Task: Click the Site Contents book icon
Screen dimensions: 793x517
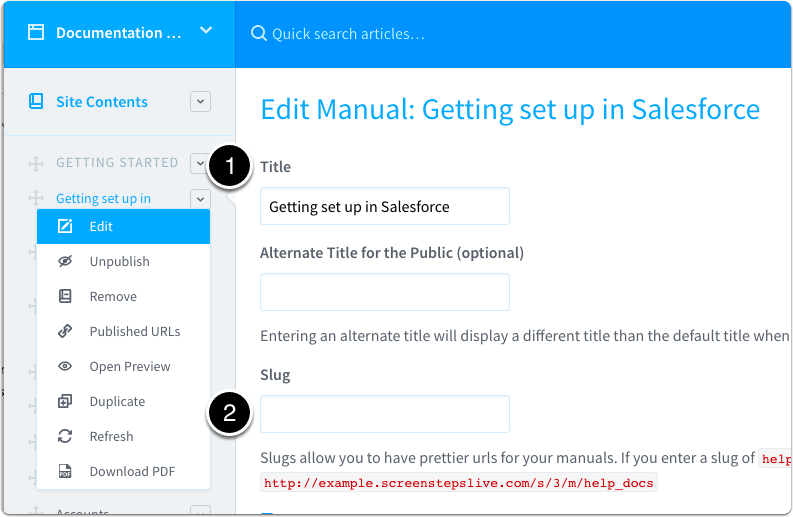Action: pos(36,101)
